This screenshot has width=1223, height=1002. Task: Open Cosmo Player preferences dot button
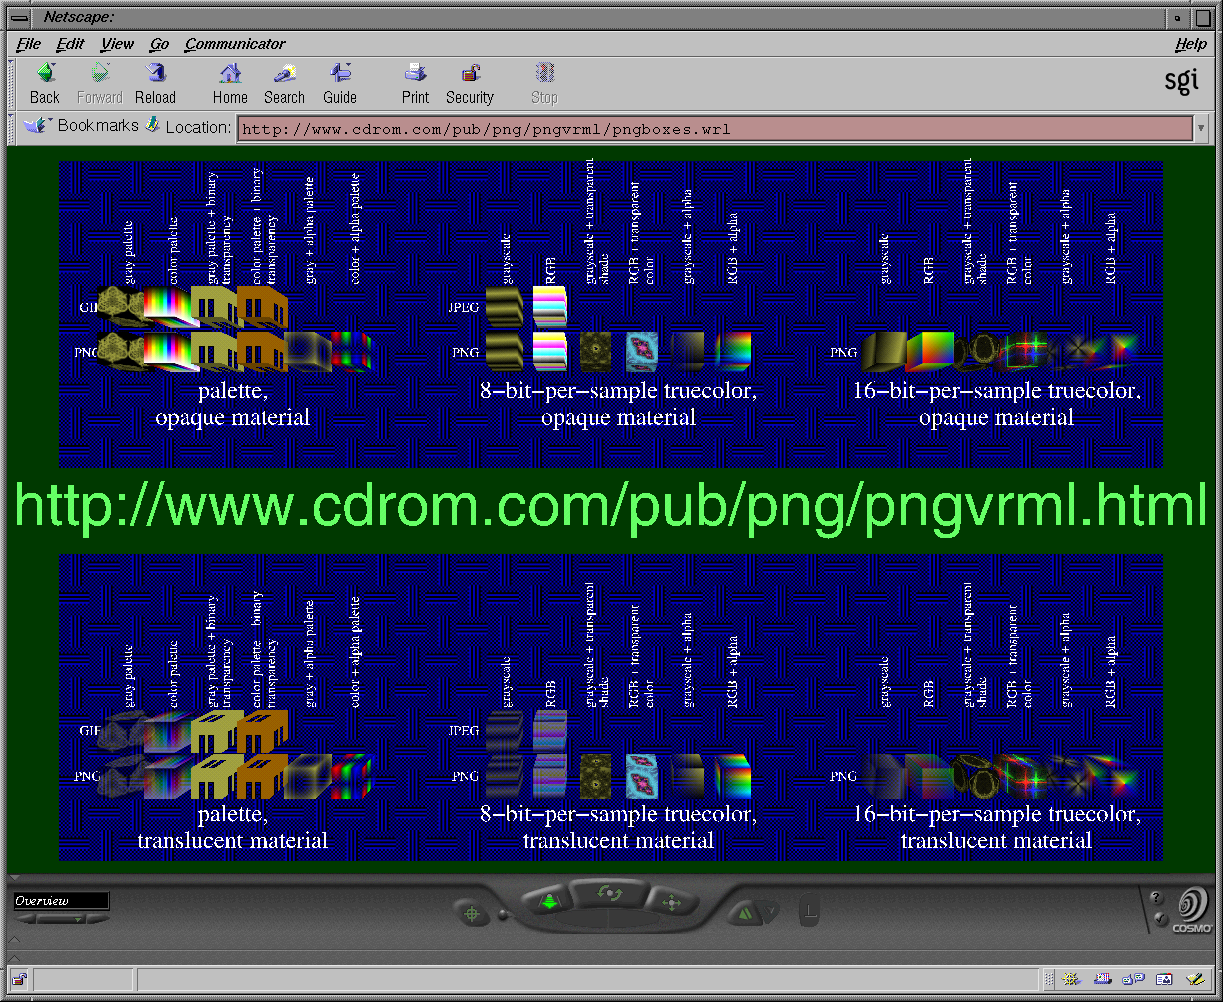tap(1160, 919)
